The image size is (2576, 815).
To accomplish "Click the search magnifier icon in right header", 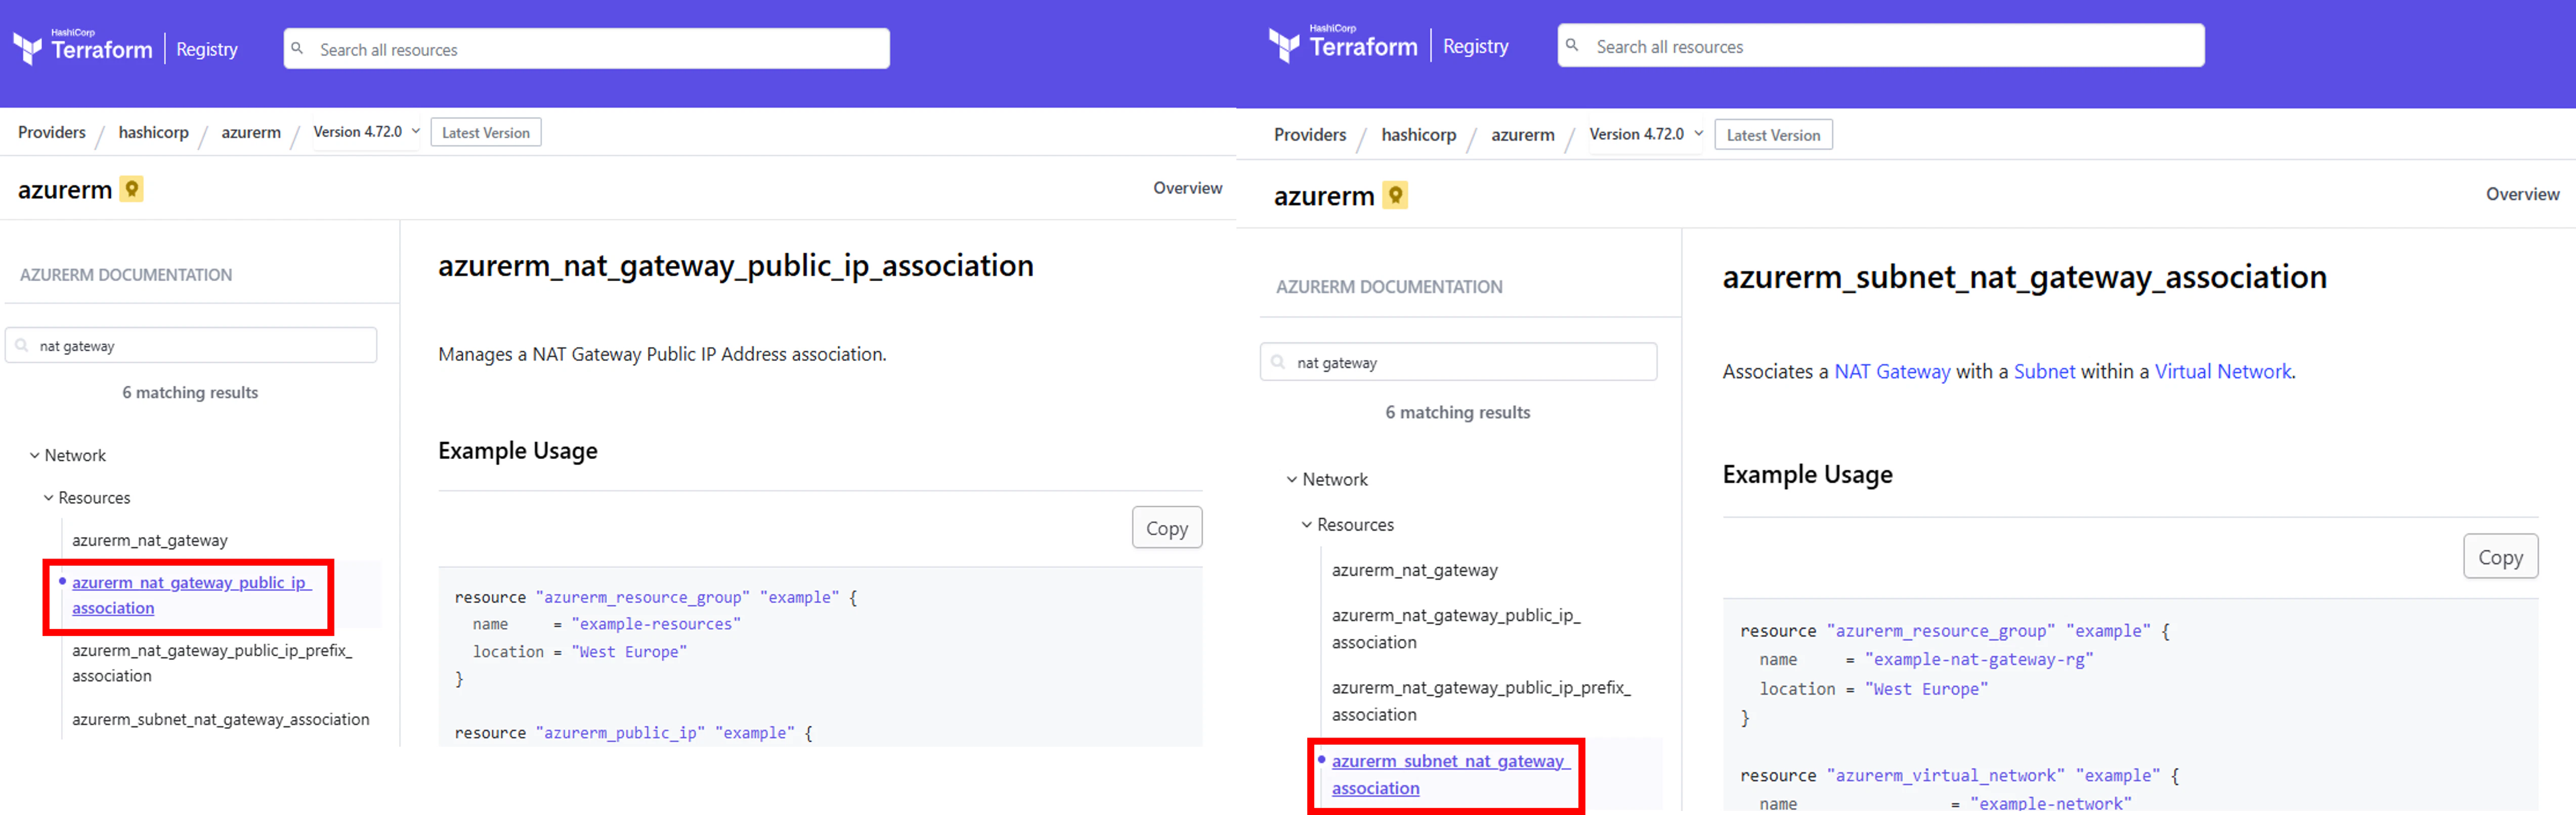I will click(x=1572, y=45).
